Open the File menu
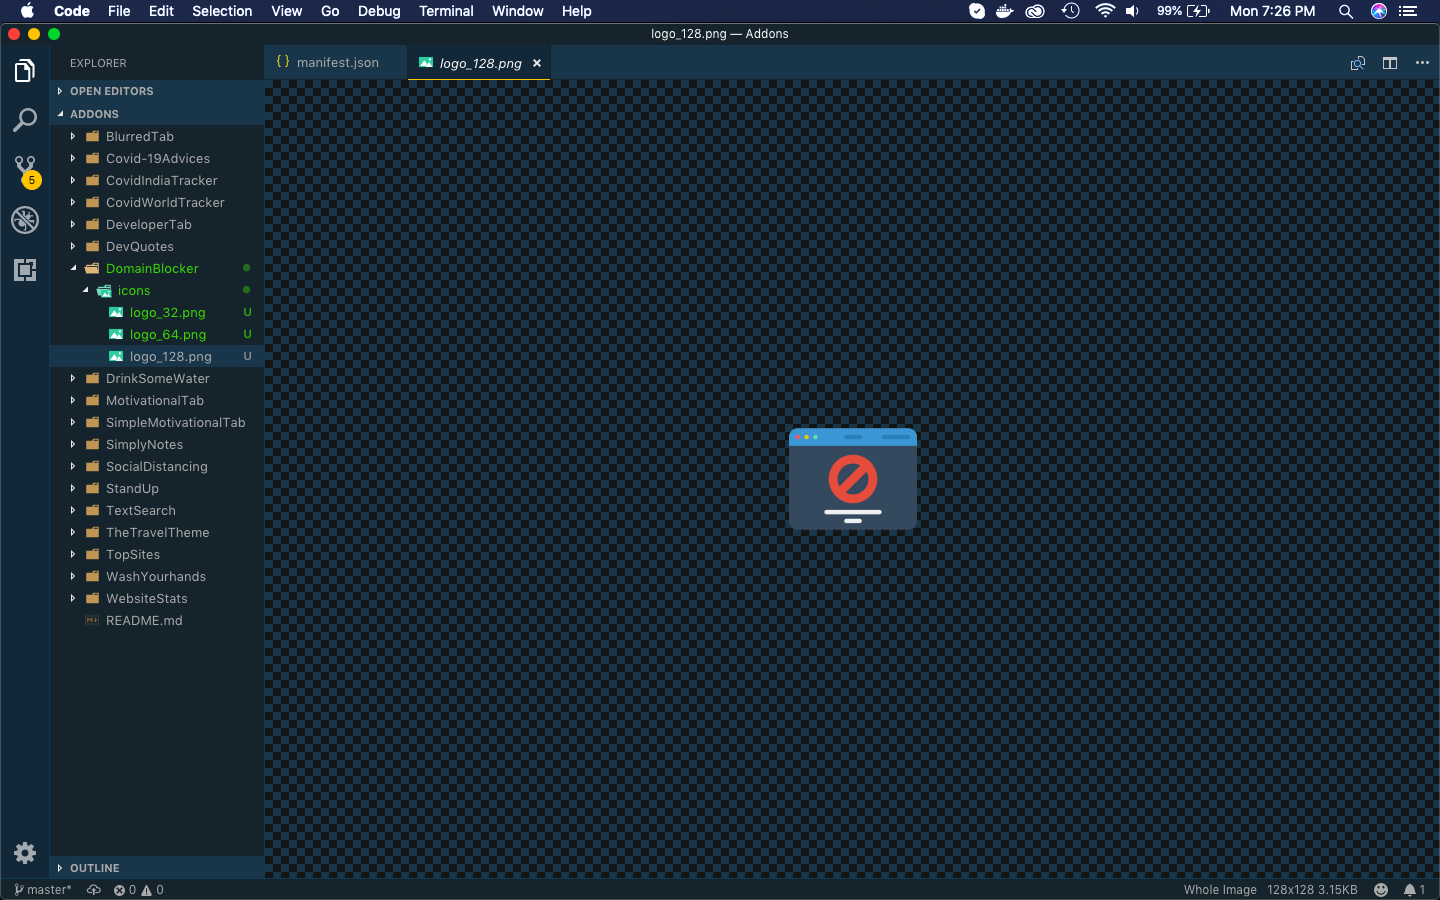The height and width of the screenshot is (900, 1440). 119,11
